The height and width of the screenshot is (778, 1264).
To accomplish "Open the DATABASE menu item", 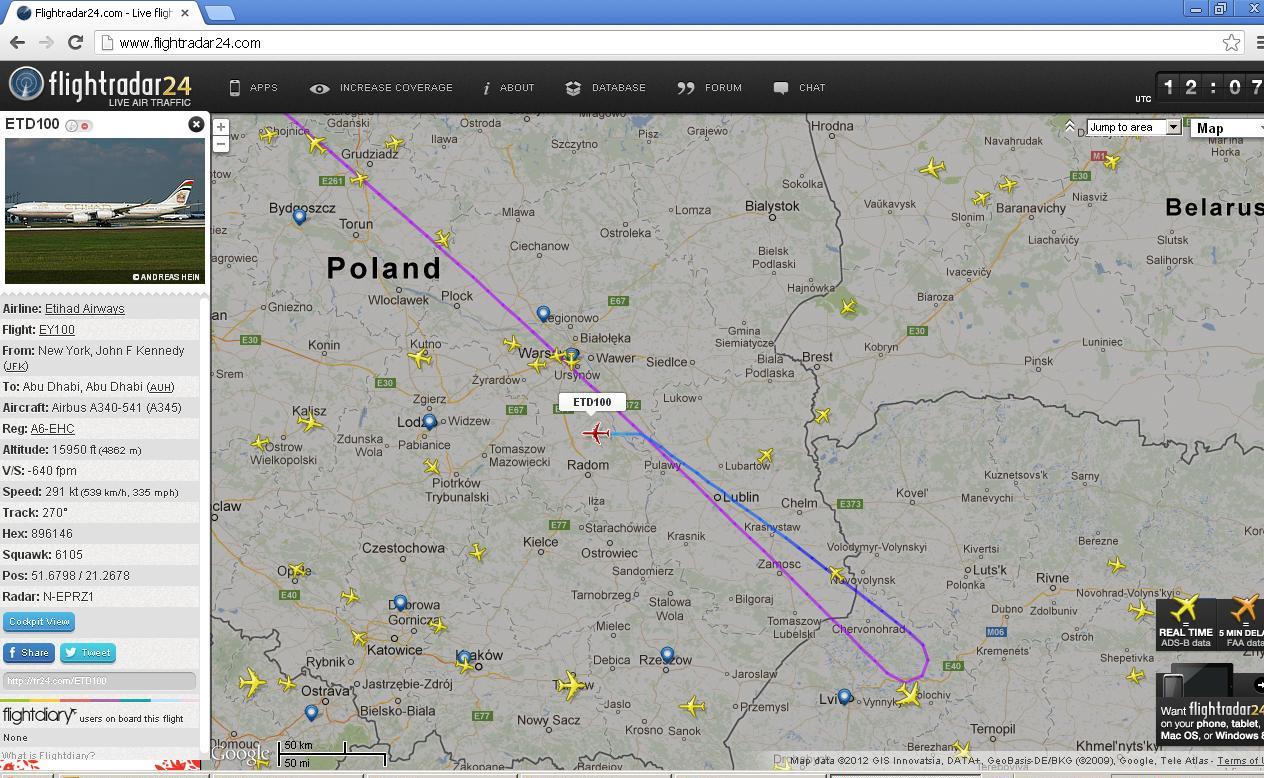I will coord(605,88).
